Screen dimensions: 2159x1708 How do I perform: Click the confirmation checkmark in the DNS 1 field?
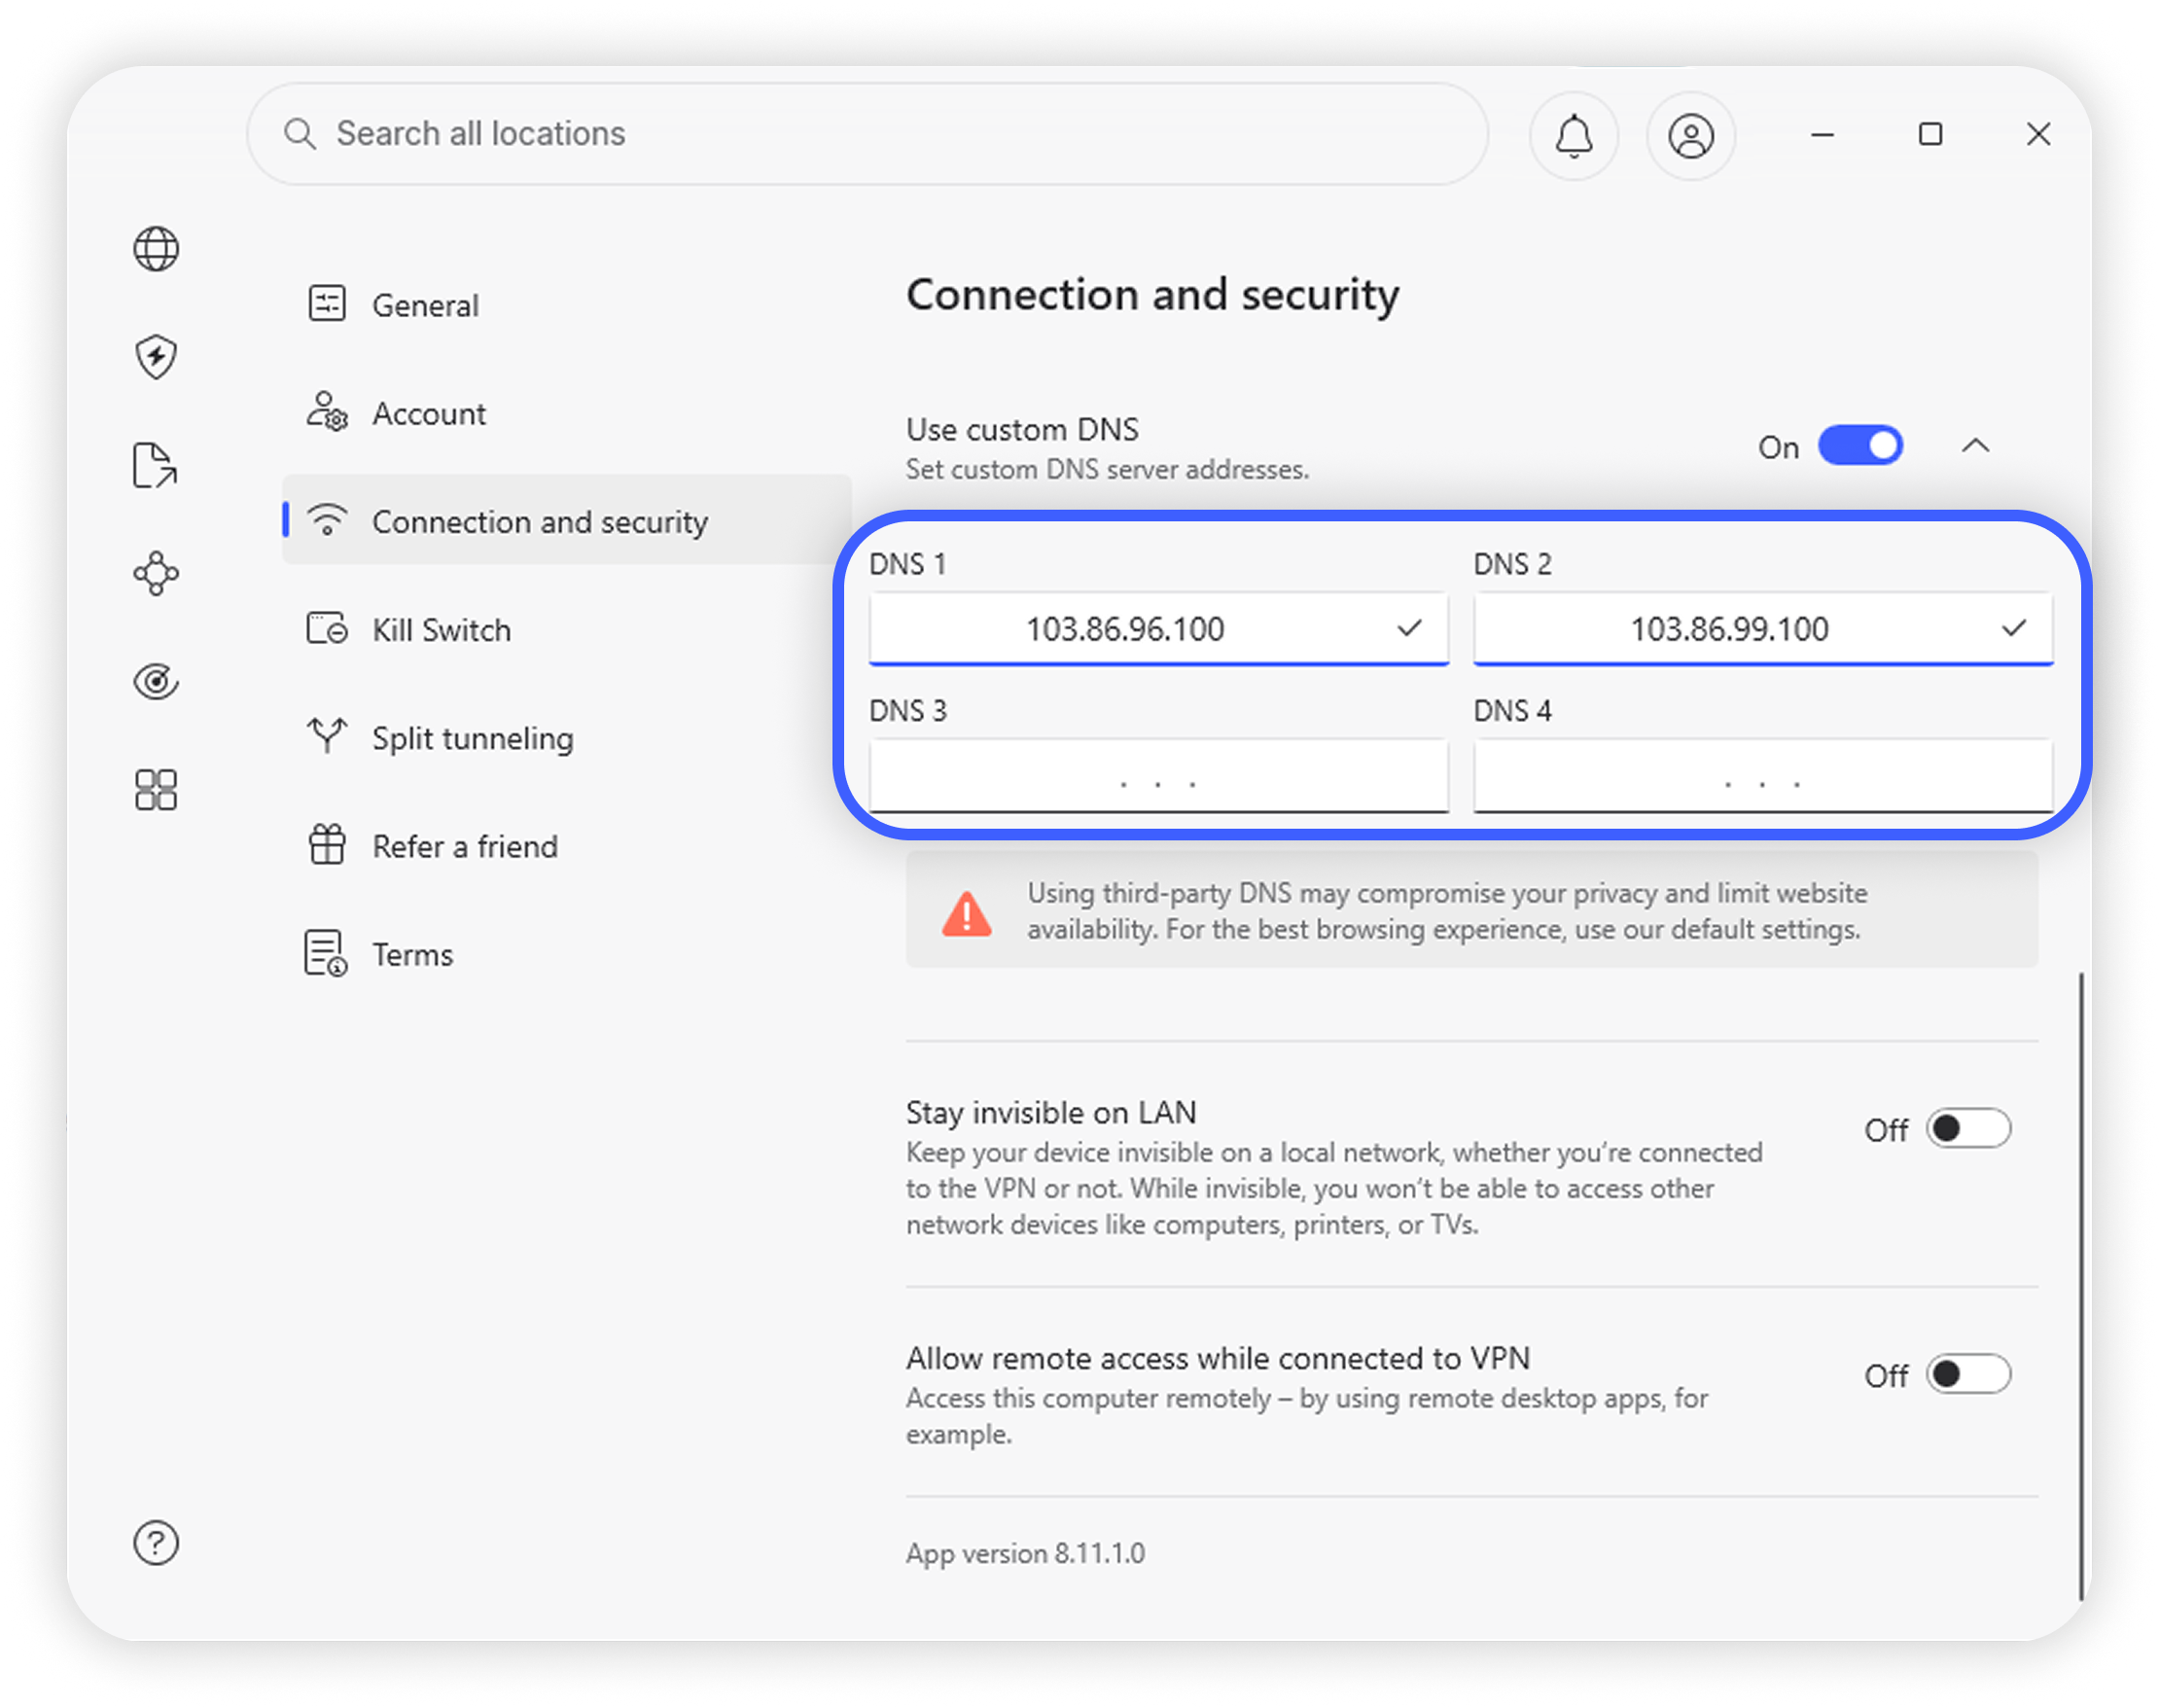coord(1408,628)
